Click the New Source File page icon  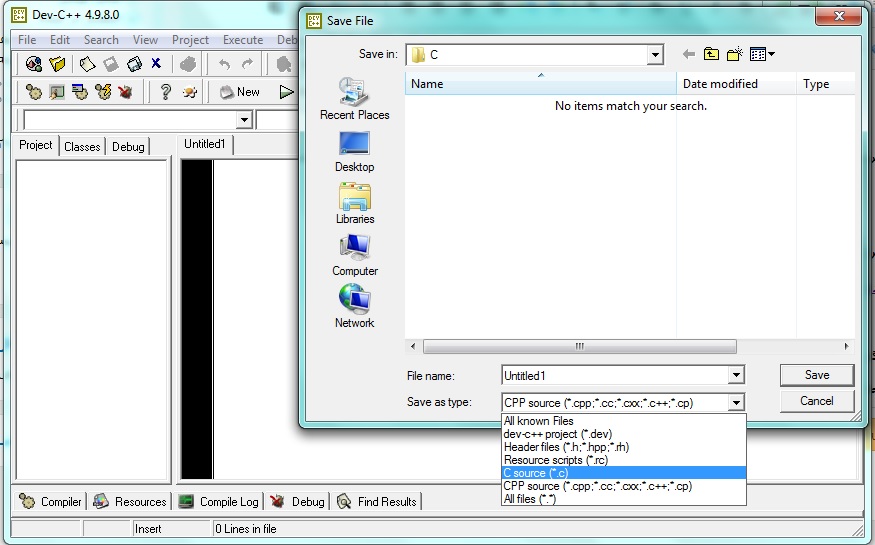click(x=87, y=64)
